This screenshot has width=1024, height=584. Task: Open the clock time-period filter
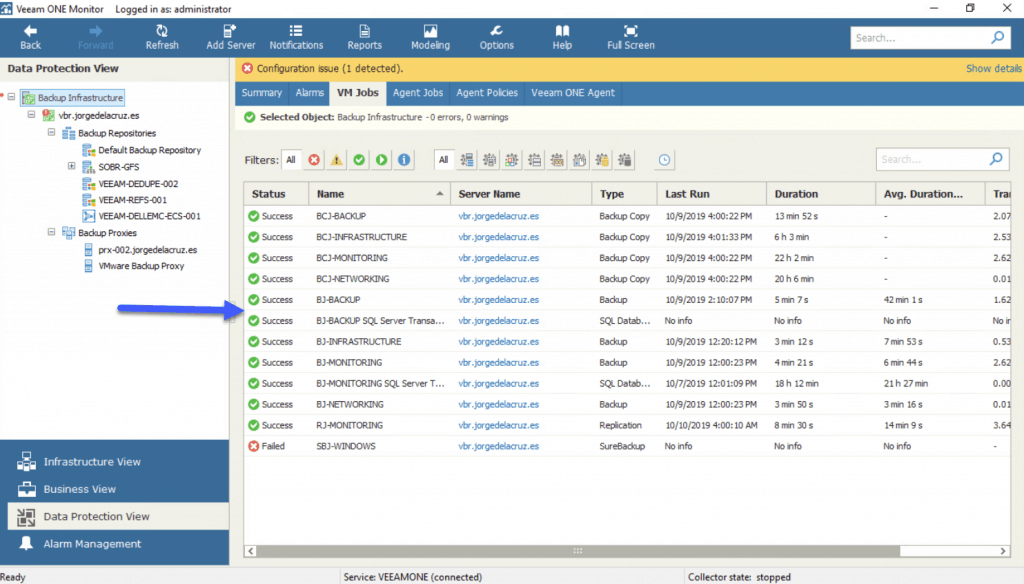(664, 160)
